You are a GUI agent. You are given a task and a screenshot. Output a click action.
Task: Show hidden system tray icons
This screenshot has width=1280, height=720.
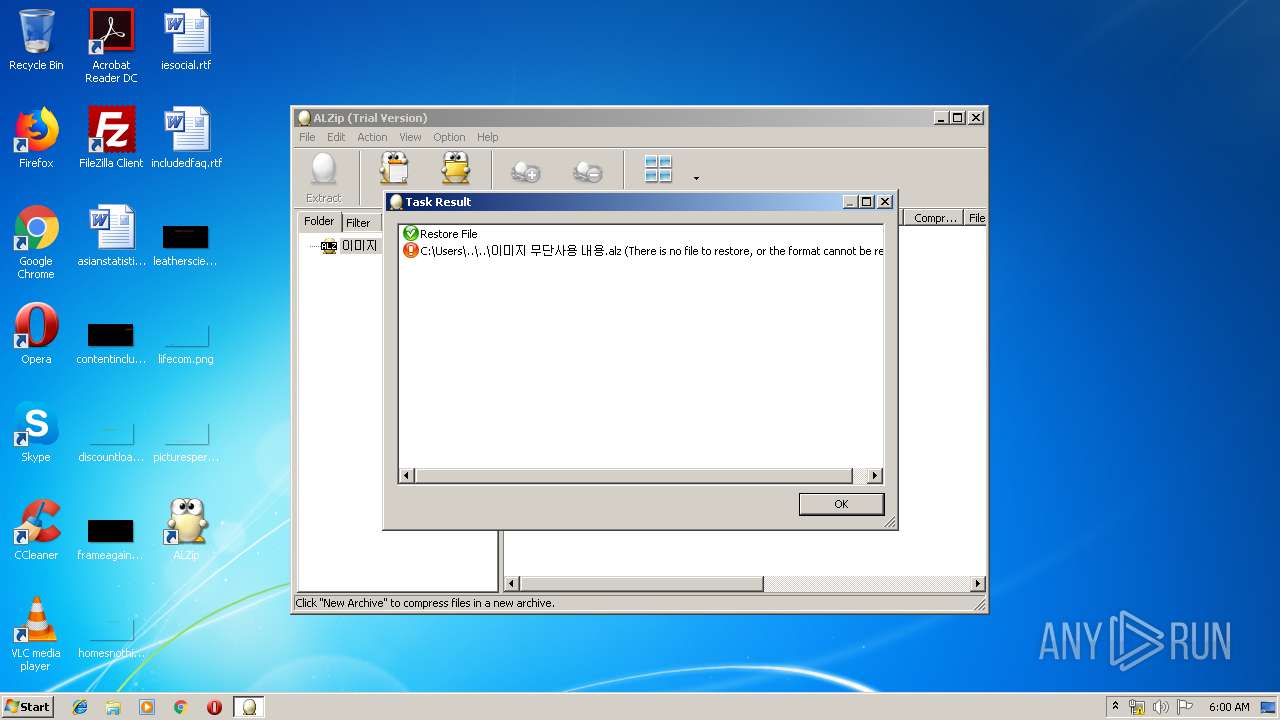1116,706
